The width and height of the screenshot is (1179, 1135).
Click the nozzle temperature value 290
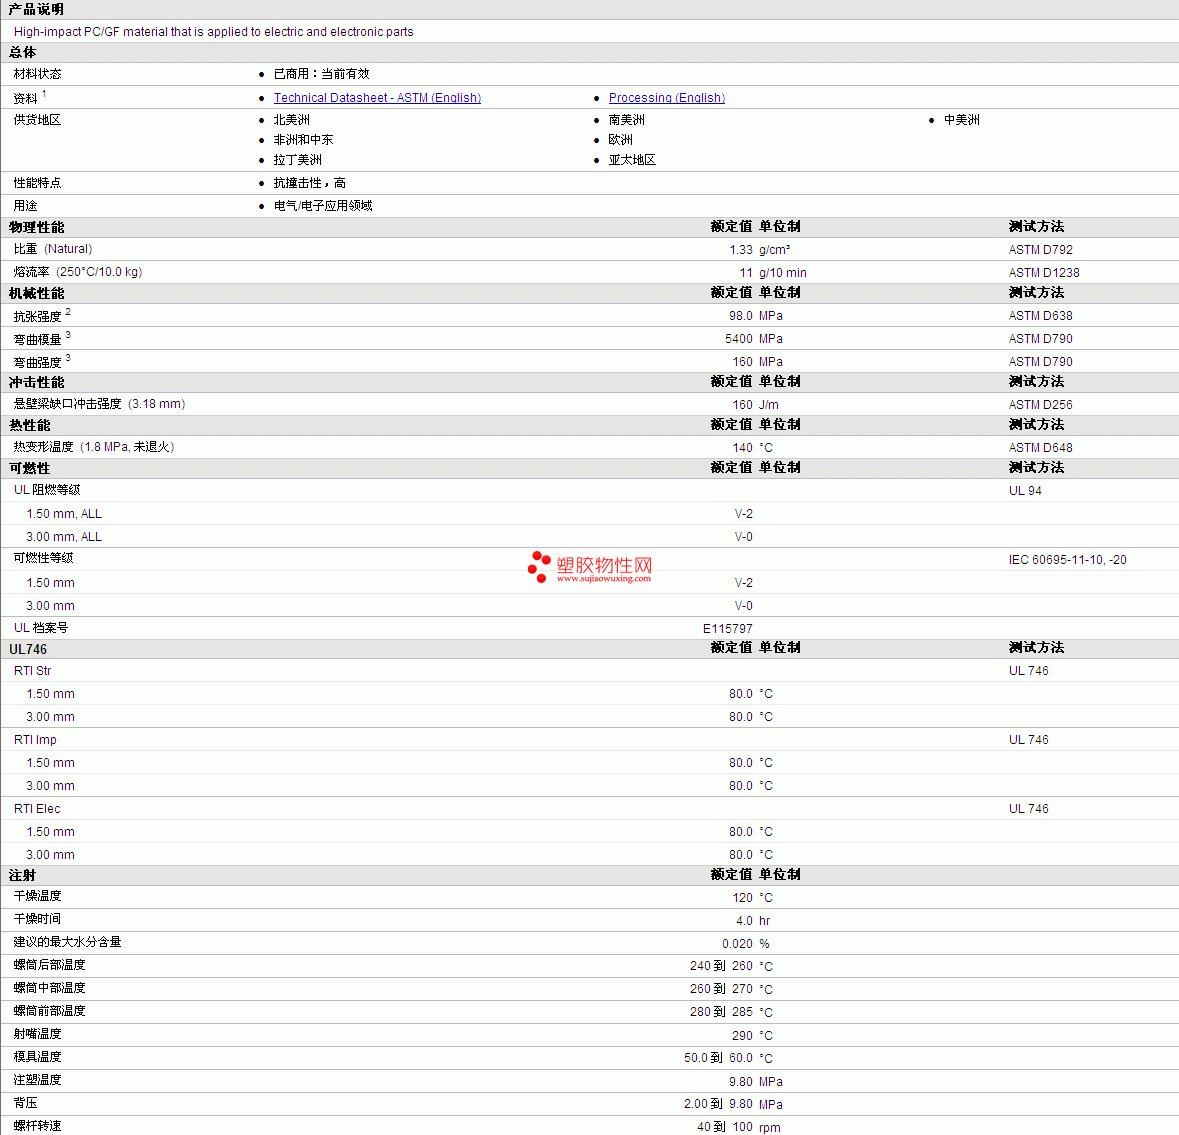742,1036
